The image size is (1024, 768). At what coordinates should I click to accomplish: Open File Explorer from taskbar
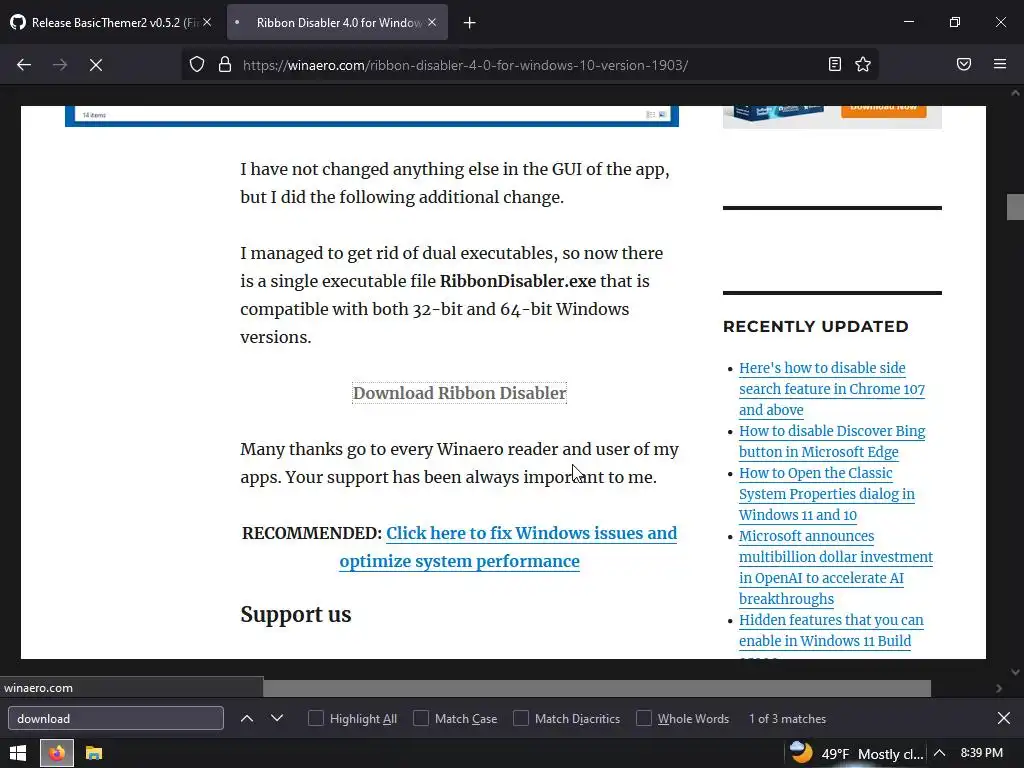pyautogui.click(x=94, y=753)
